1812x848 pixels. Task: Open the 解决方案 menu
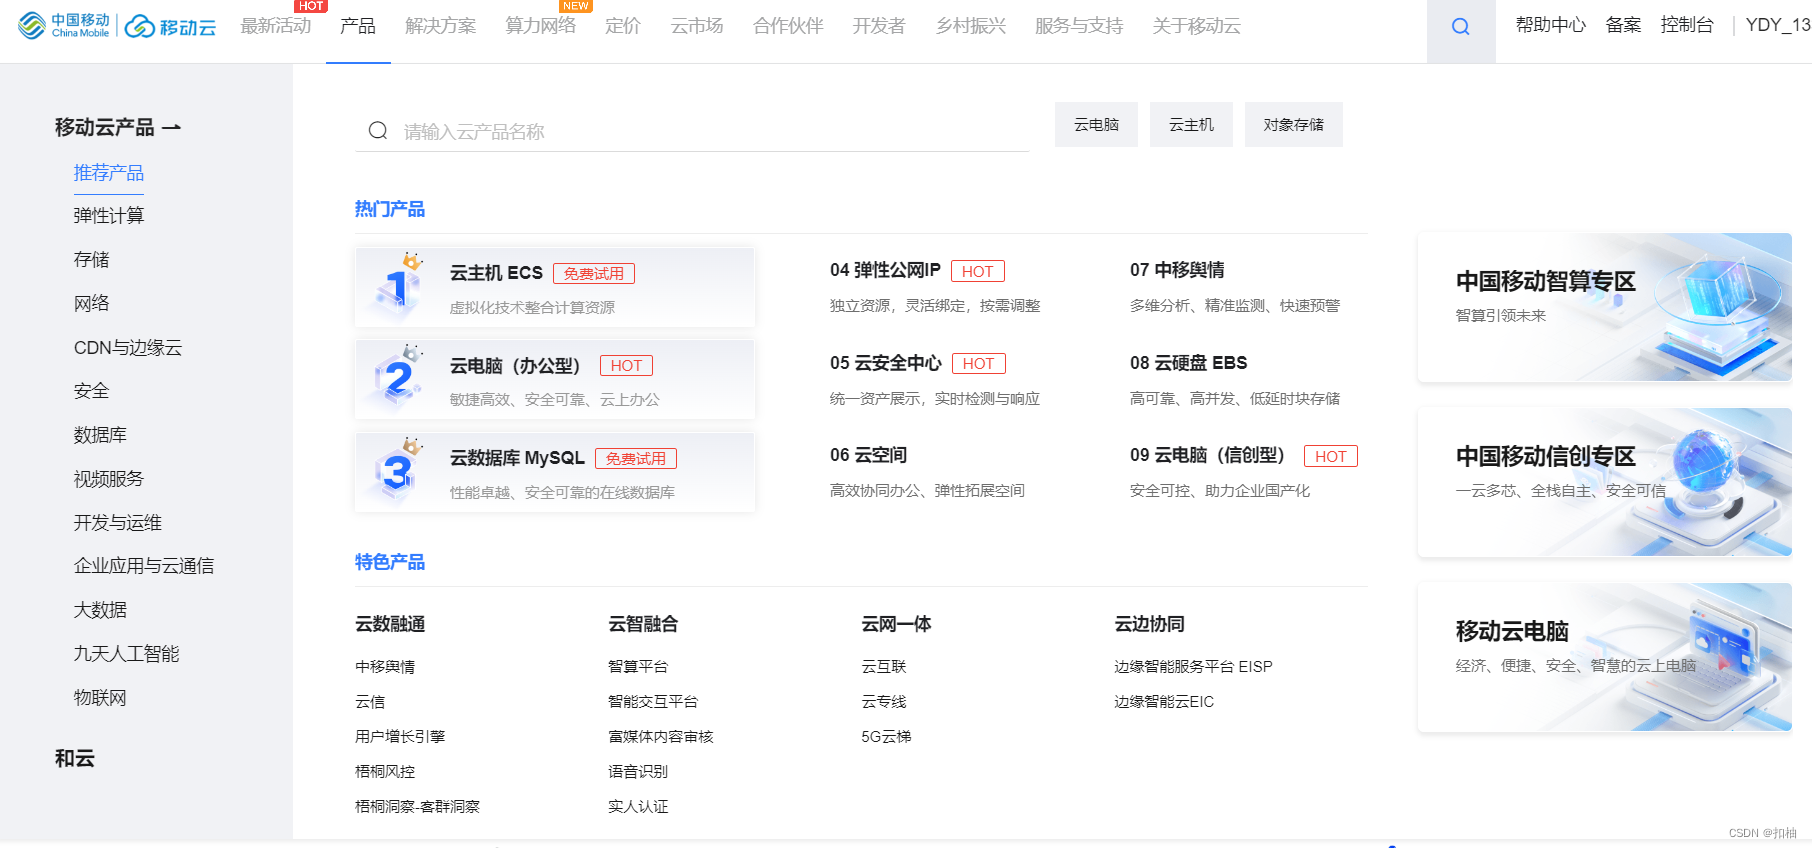tap(441, 26)
